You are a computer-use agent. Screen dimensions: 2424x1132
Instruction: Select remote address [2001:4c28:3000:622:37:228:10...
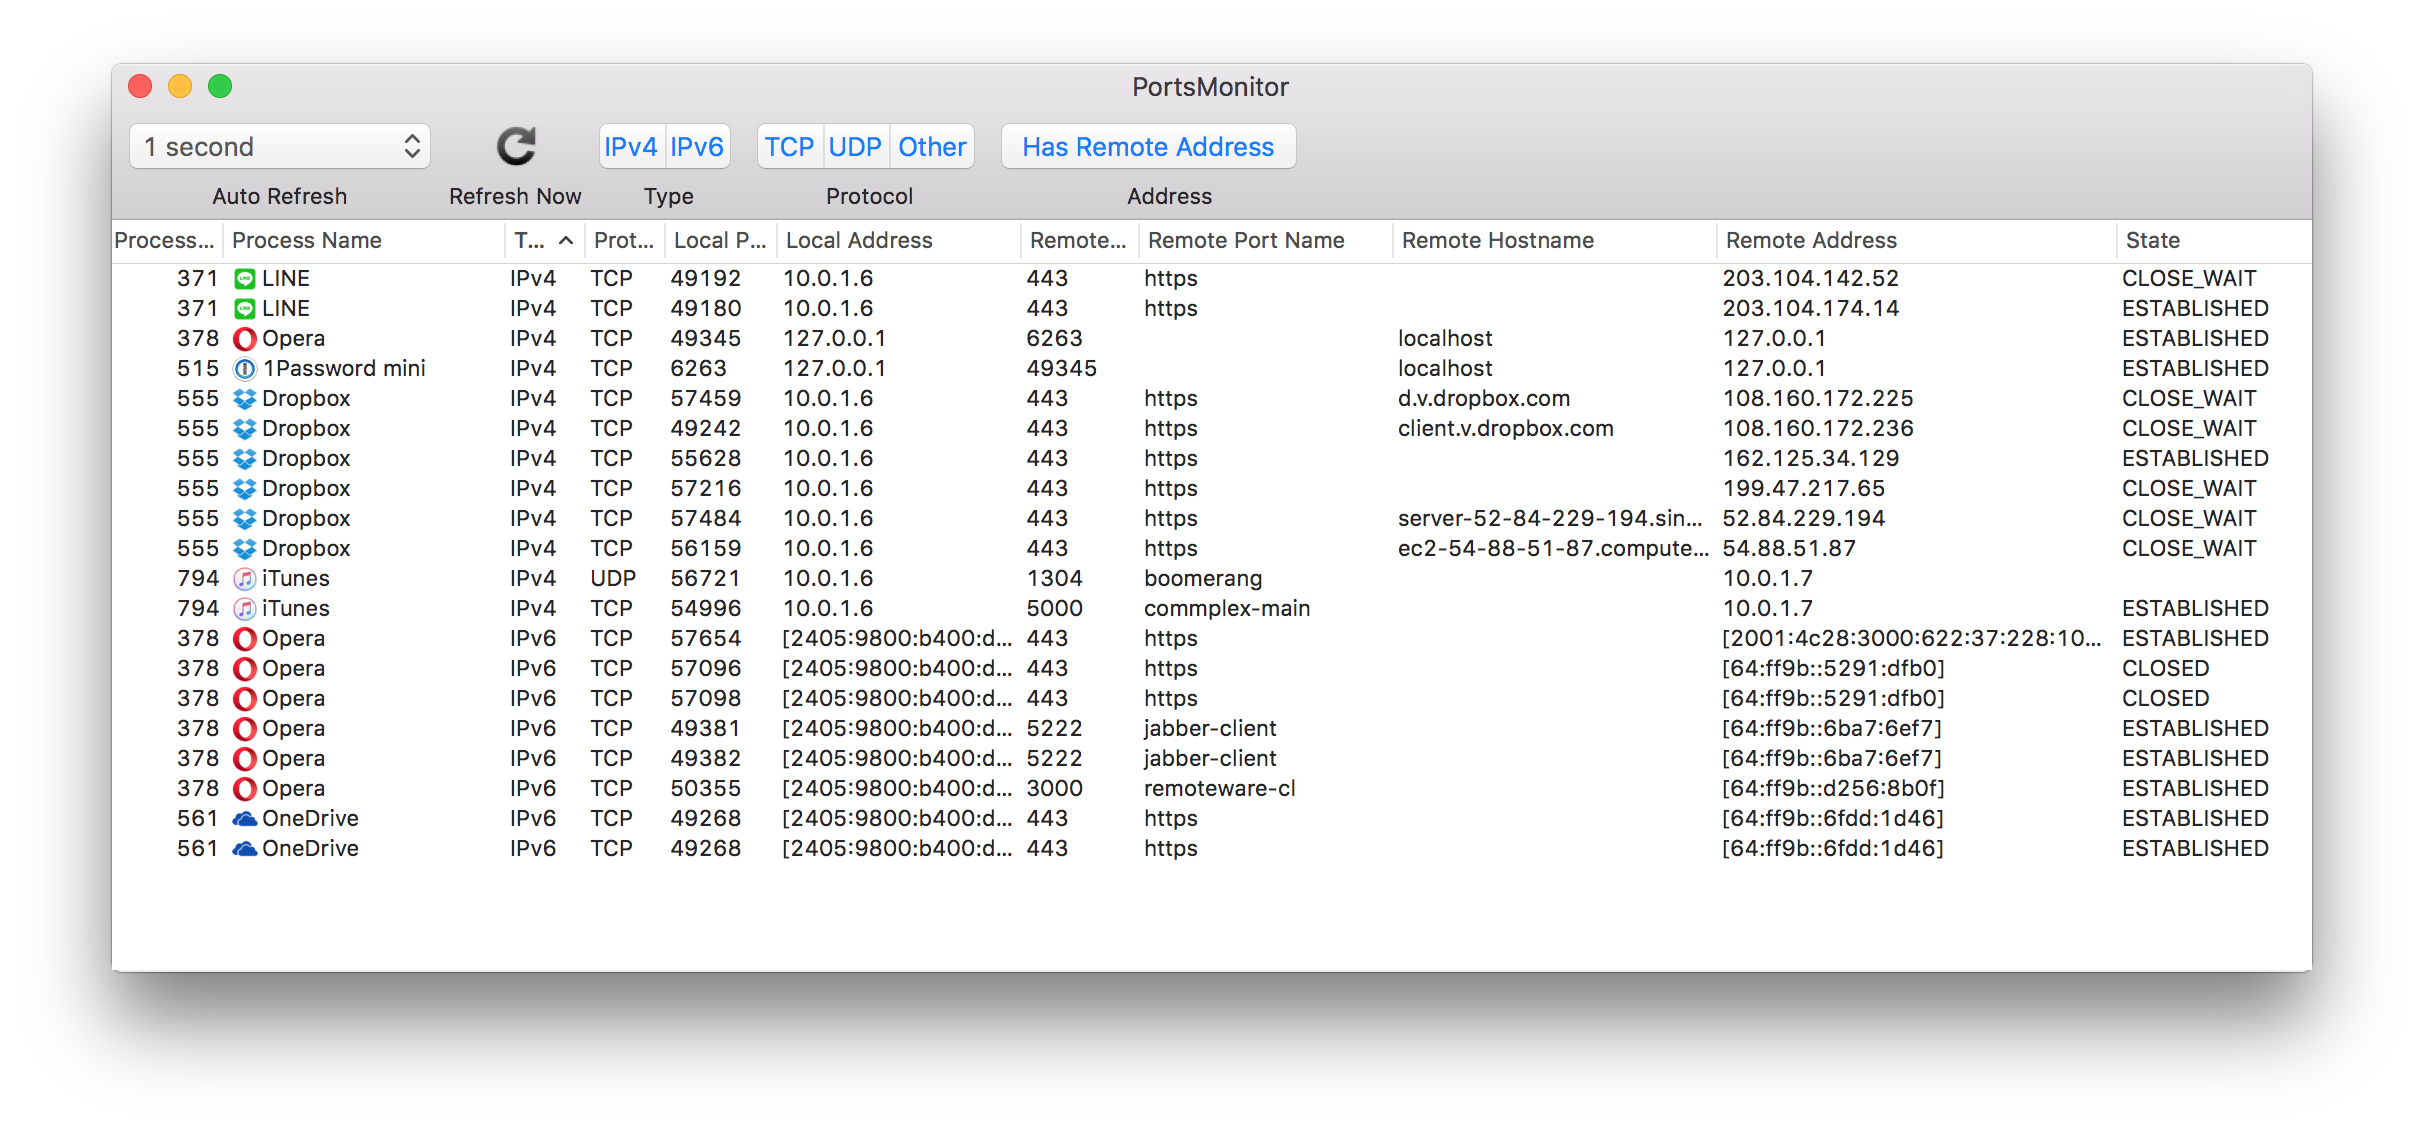[x=1911, y=639]
